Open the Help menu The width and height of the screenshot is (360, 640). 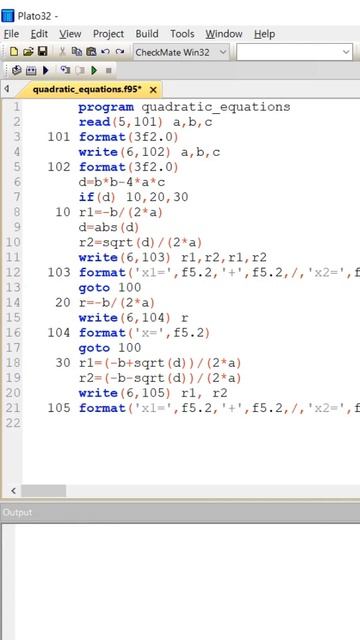[264, 34]
